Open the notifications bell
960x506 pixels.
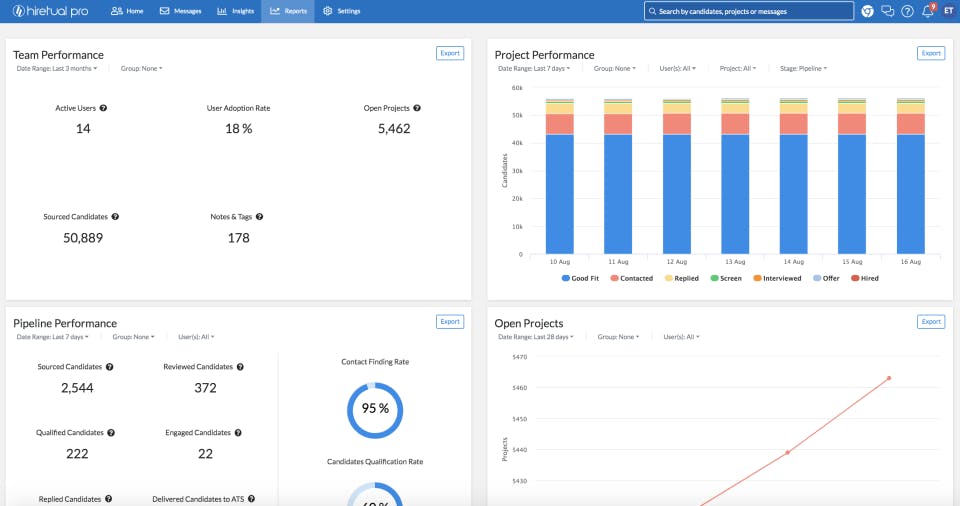[x=927, y=11]
